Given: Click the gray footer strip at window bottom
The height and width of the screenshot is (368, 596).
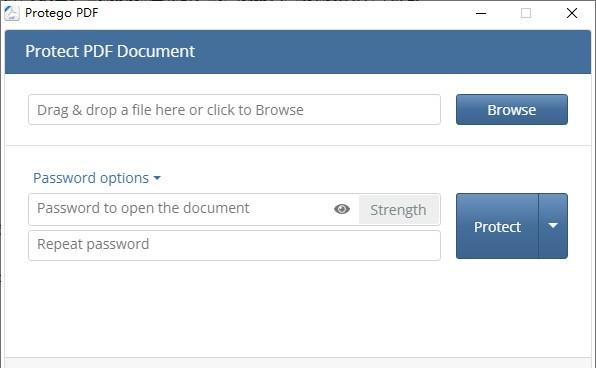Looking at the screenshot, I should 298,363.
